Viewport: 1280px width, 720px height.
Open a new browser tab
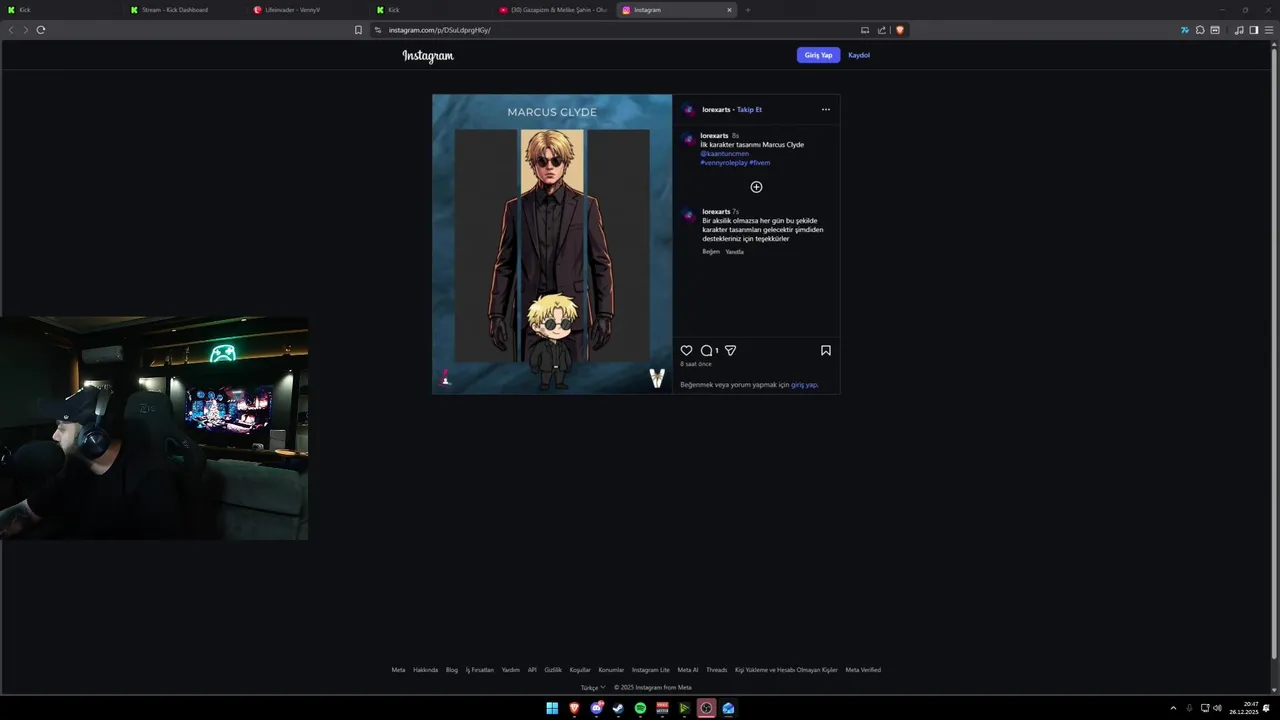pos(747,10)
